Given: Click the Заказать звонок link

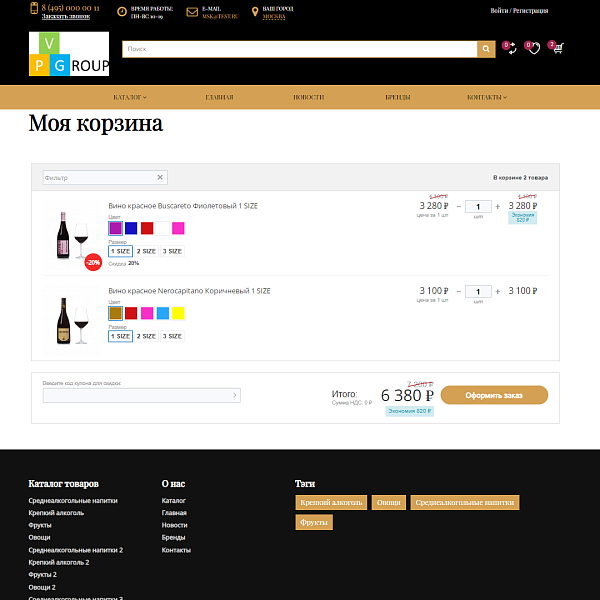Looking at the screenshot, I should 65,17.
